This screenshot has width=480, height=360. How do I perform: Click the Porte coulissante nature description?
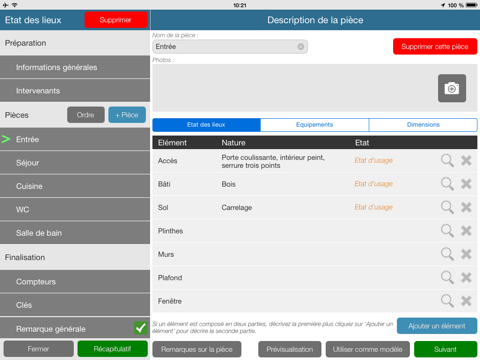[273, 161]
